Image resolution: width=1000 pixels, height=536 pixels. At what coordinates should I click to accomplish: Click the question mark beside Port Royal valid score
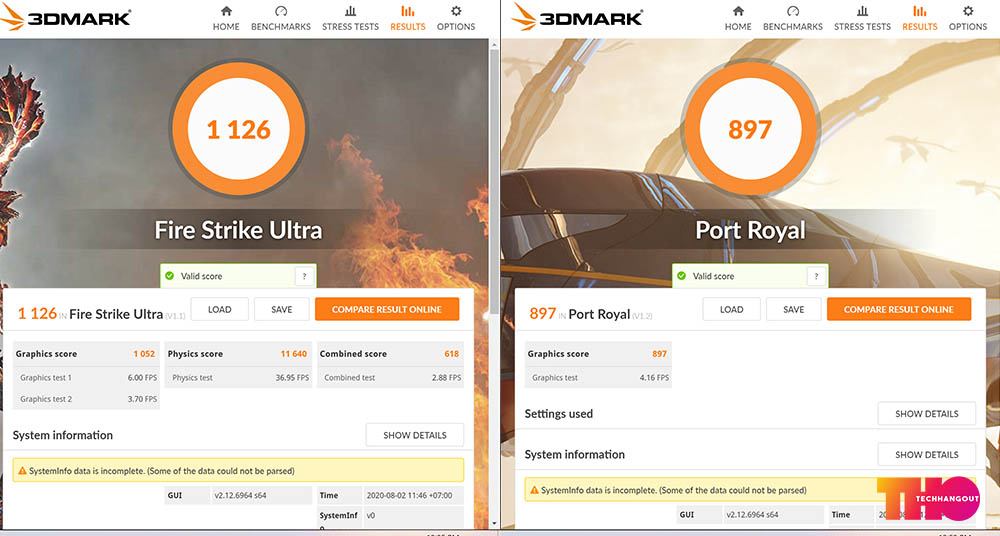[817, 276]
